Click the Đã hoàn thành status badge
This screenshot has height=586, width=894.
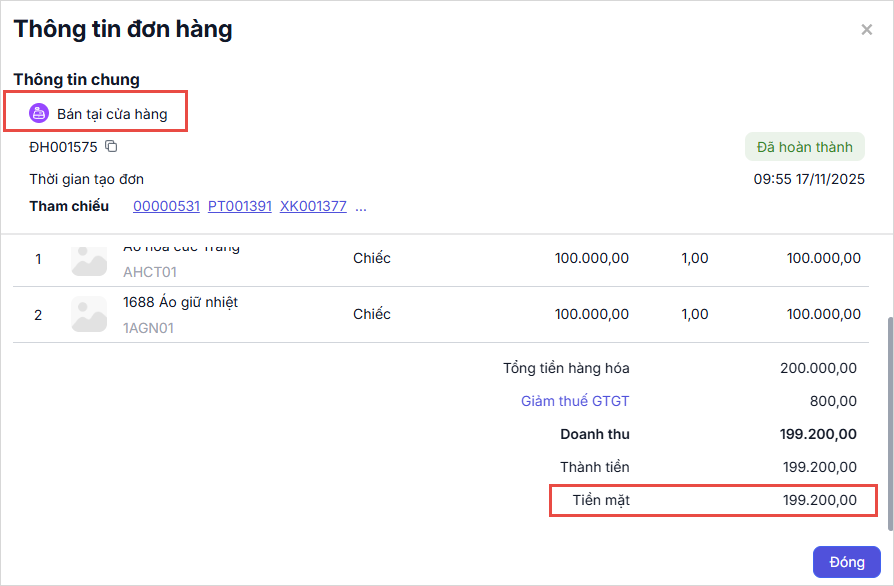[x=804, y=147]
